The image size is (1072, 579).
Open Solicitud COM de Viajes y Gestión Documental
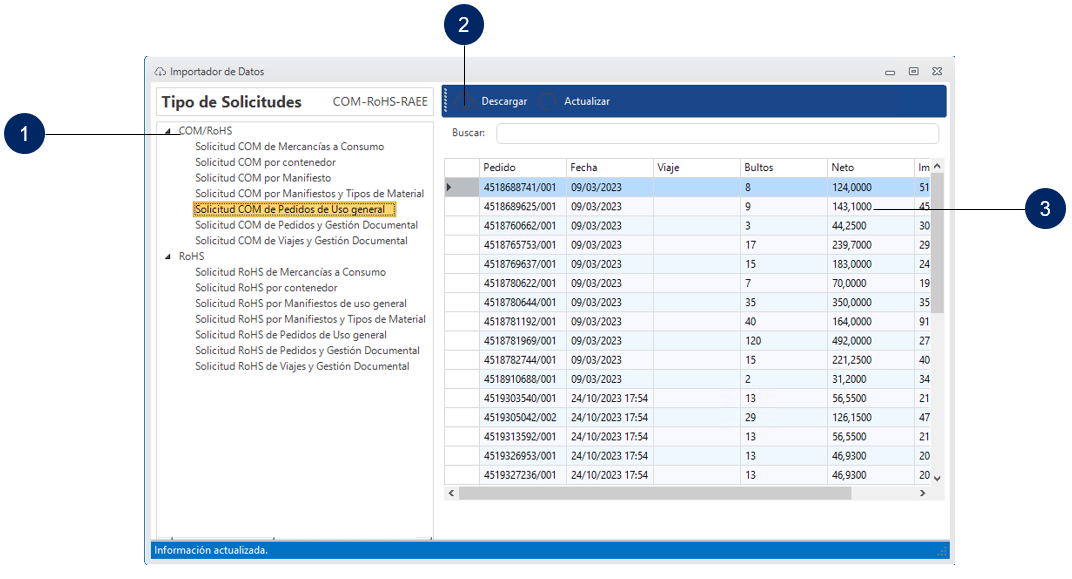tap(301, 241)
